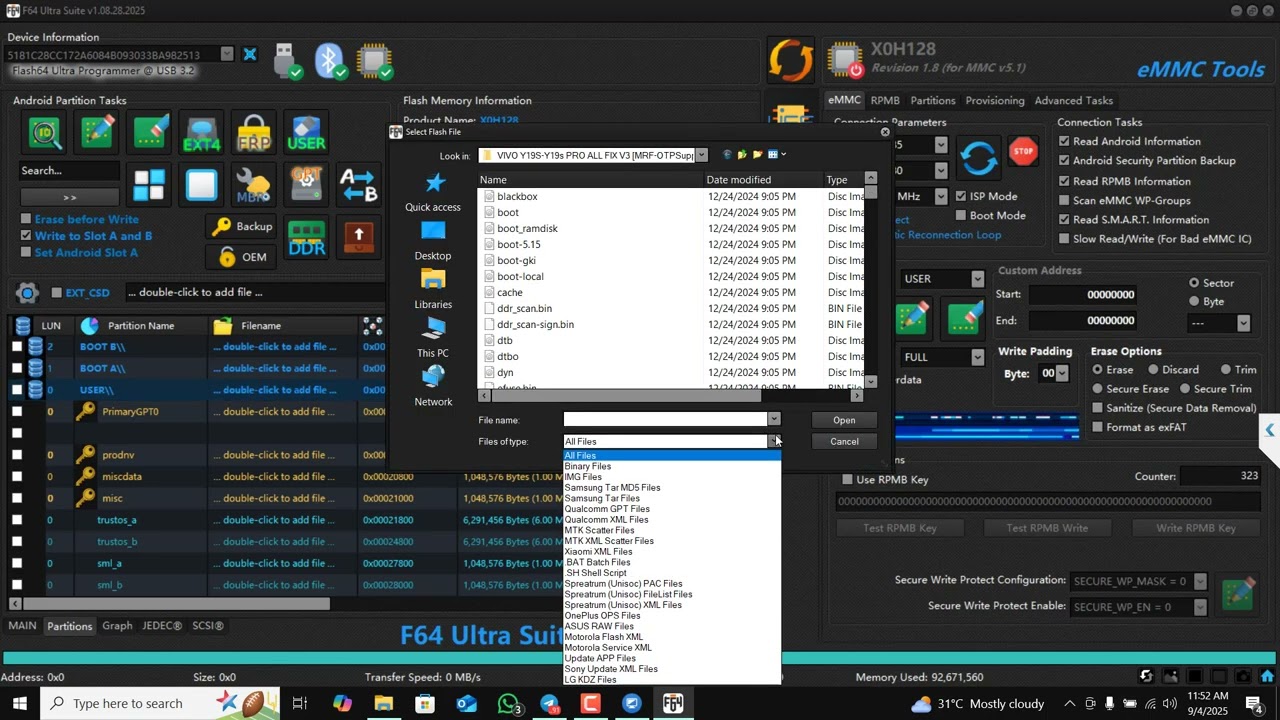The width and height of the screenshot is (1280, 720).
Task: Open the device serial dropdown
Action: (x=227, y=54)
